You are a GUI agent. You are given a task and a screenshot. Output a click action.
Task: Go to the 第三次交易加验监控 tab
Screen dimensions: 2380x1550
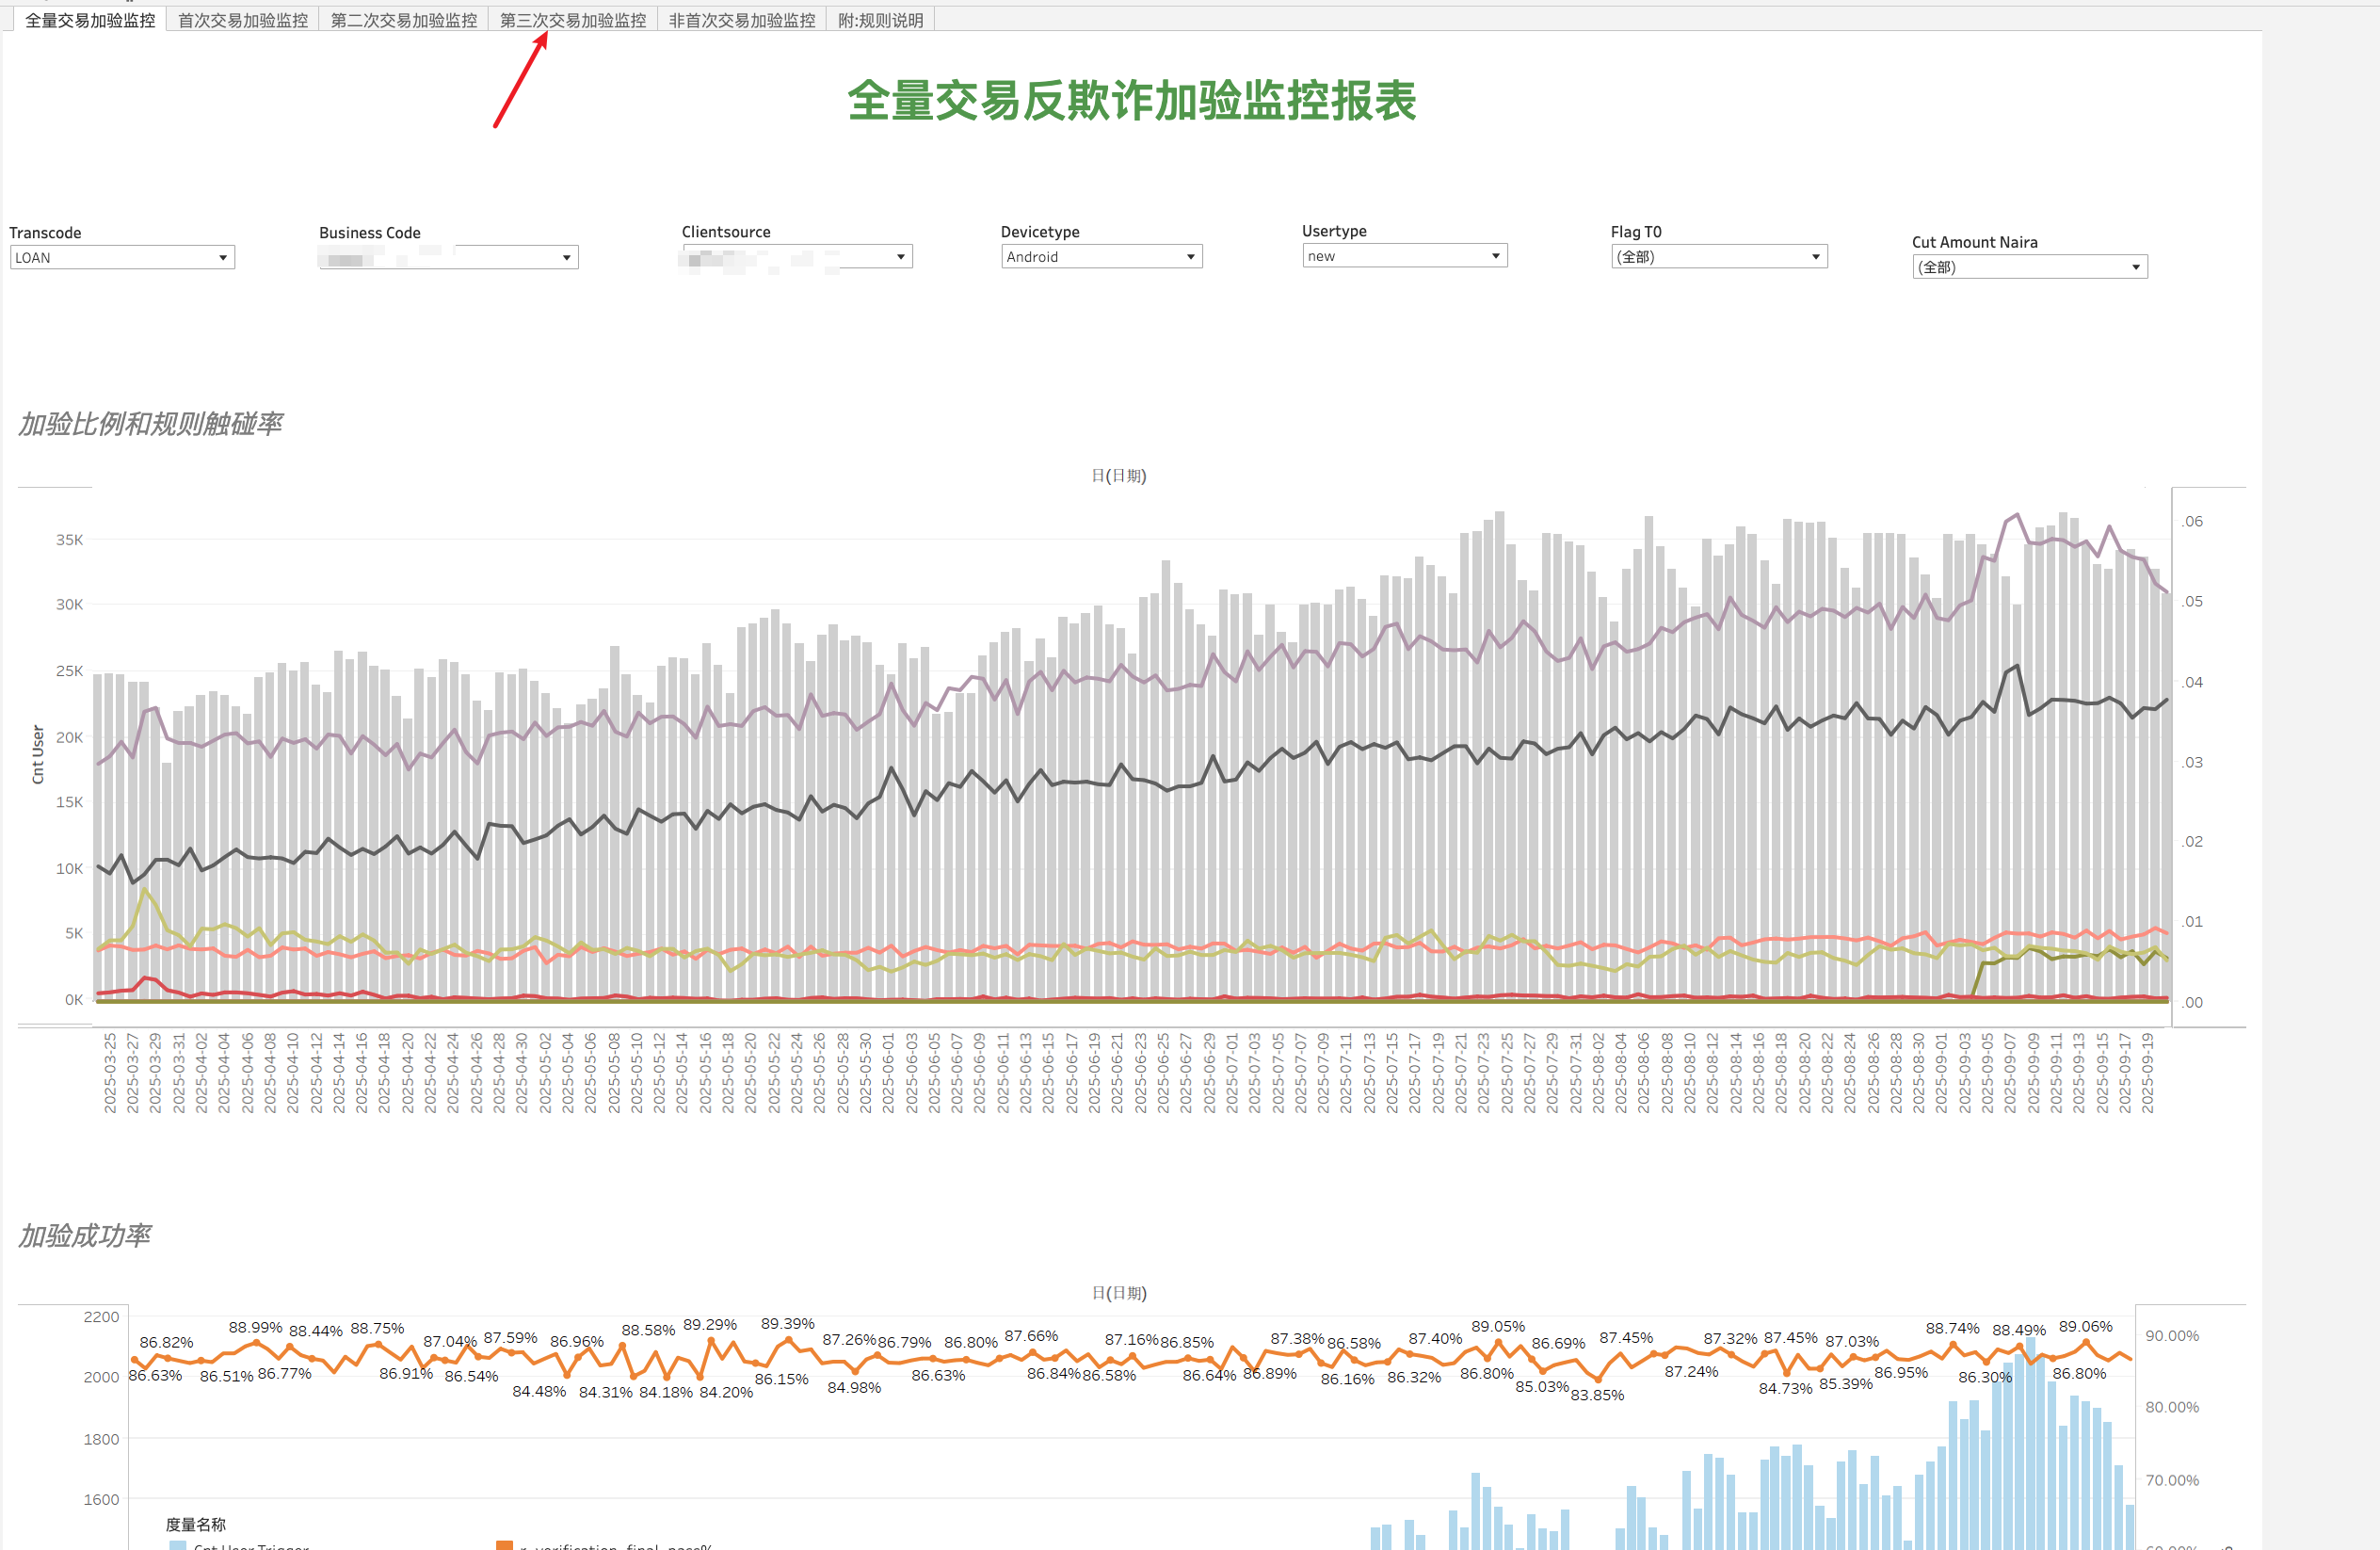572,20
